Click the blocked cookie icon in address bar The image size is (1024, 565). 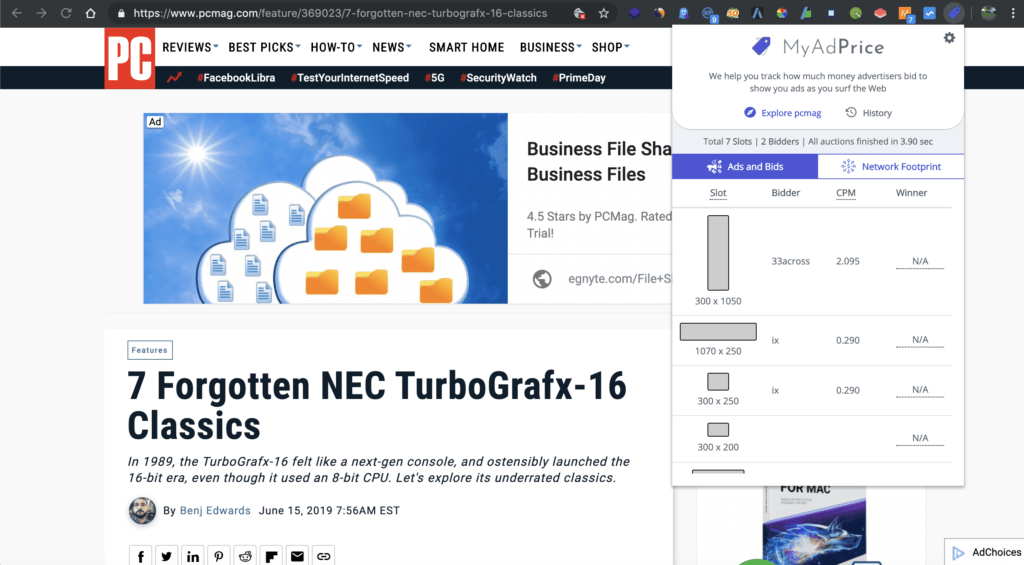(579, 13)
